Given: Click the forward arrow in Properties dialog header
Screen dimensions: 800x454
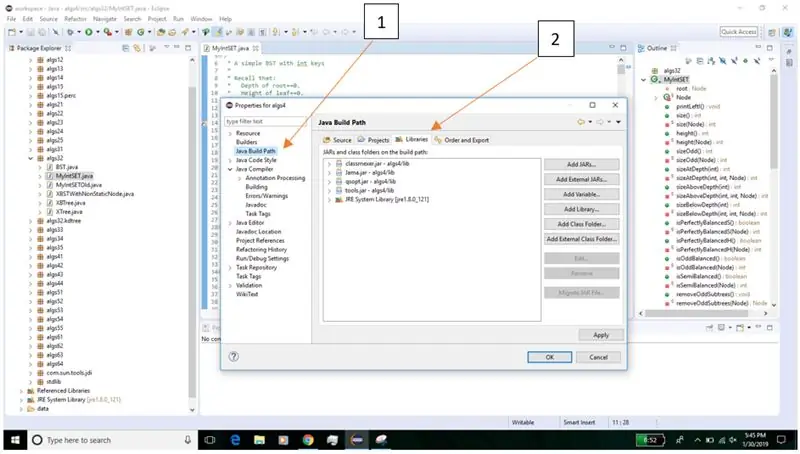Looking at the screenshot, I should click(601, 122).
